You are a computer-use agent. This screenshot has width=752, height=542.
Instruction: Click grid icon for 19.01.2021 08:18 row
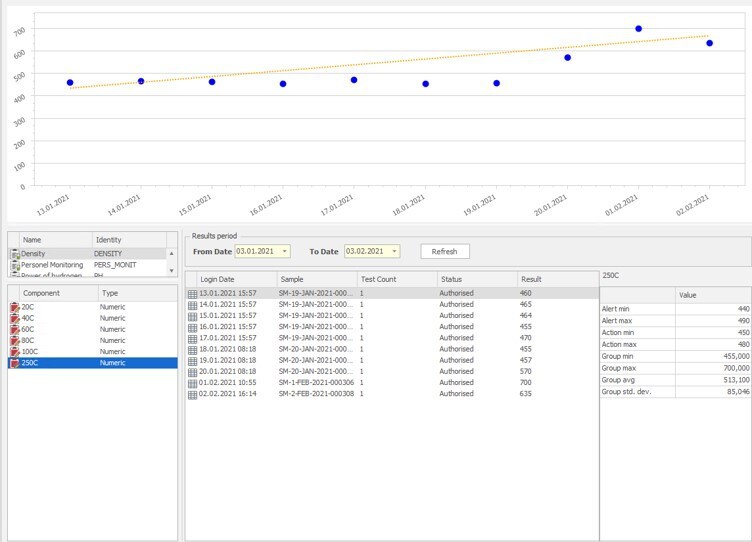point(192,361)
